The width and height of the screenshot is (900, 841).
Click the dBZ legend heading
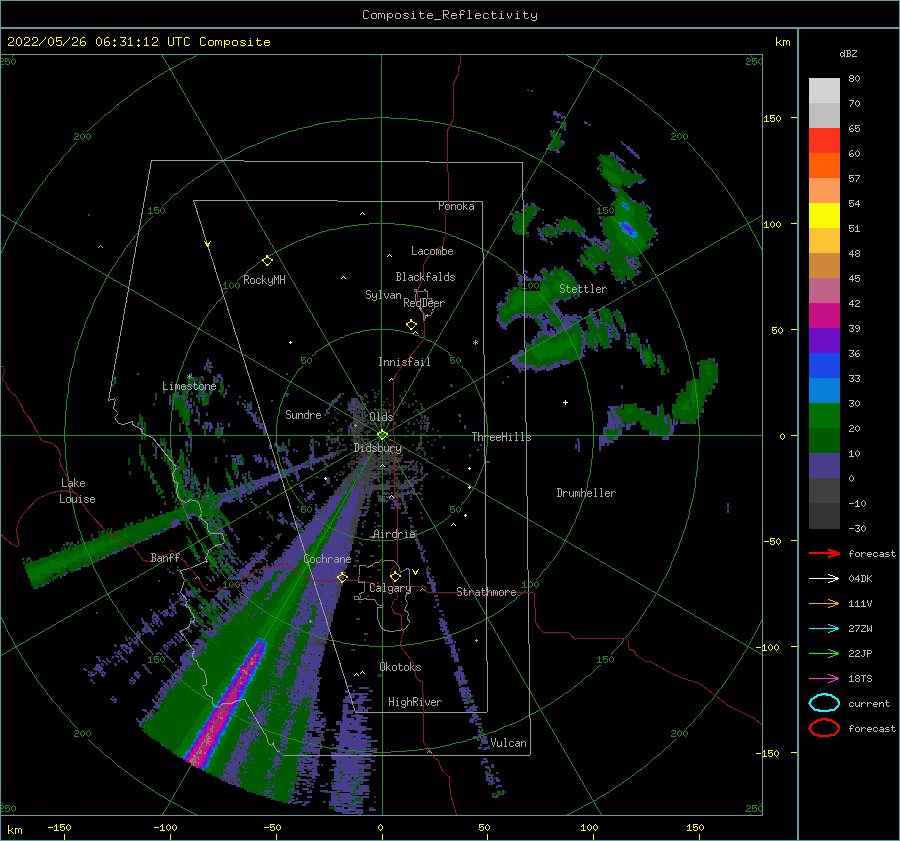[x=848, y=54]
